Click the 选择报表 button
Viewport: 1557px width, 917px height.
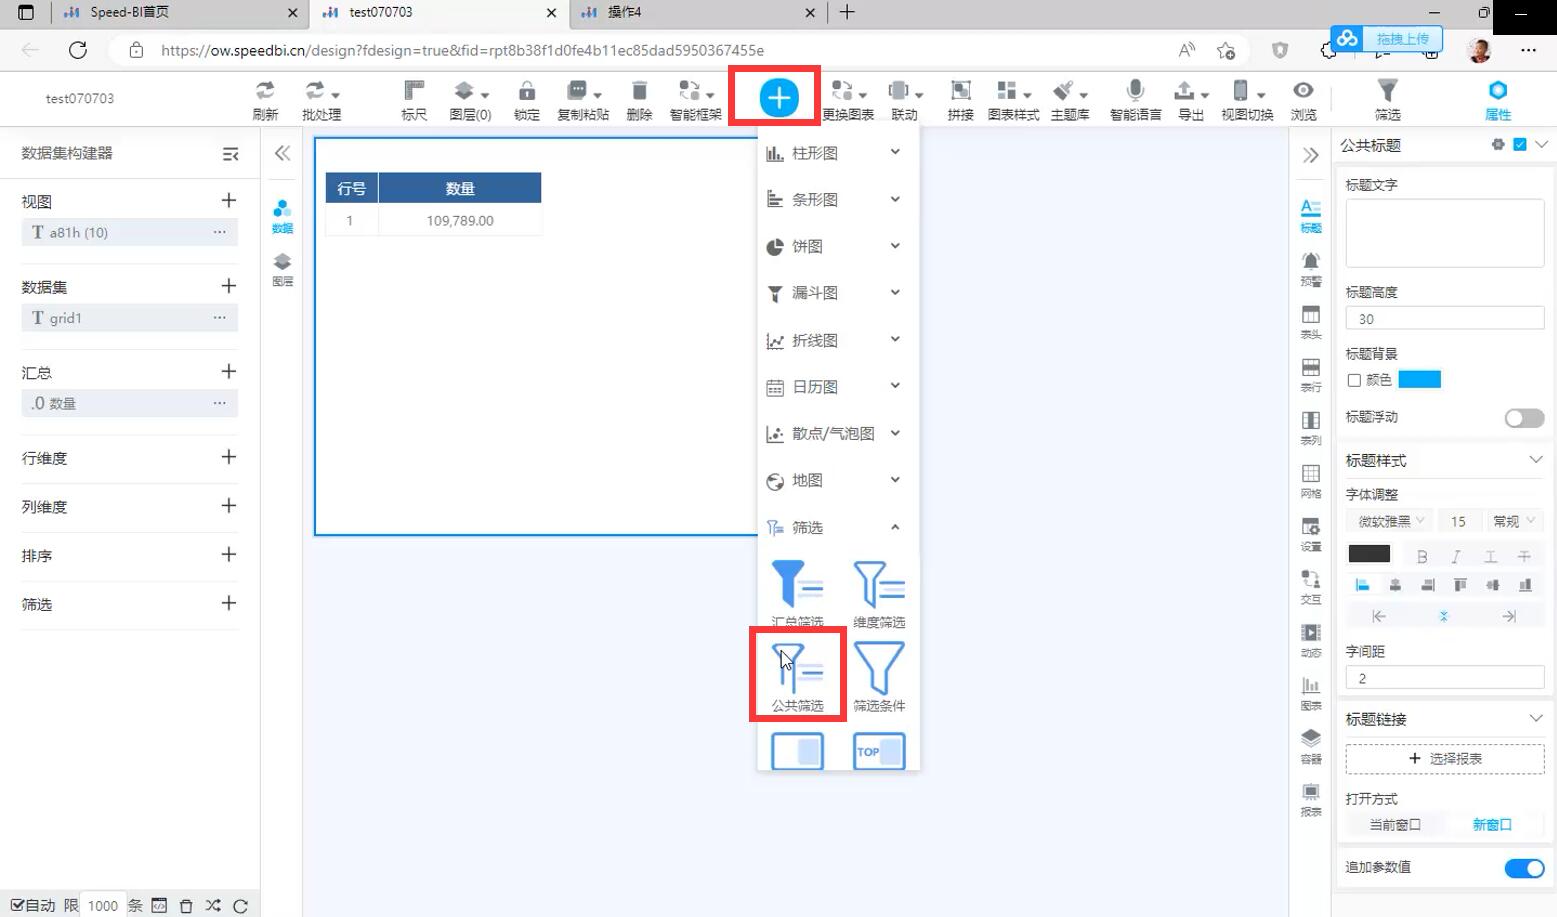[x=1444, y=759]
